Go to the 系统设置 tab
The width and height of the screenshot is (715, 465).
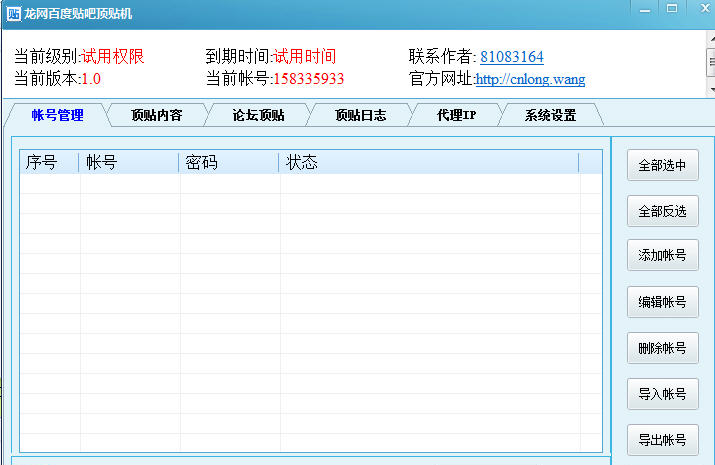coord(550,115)
